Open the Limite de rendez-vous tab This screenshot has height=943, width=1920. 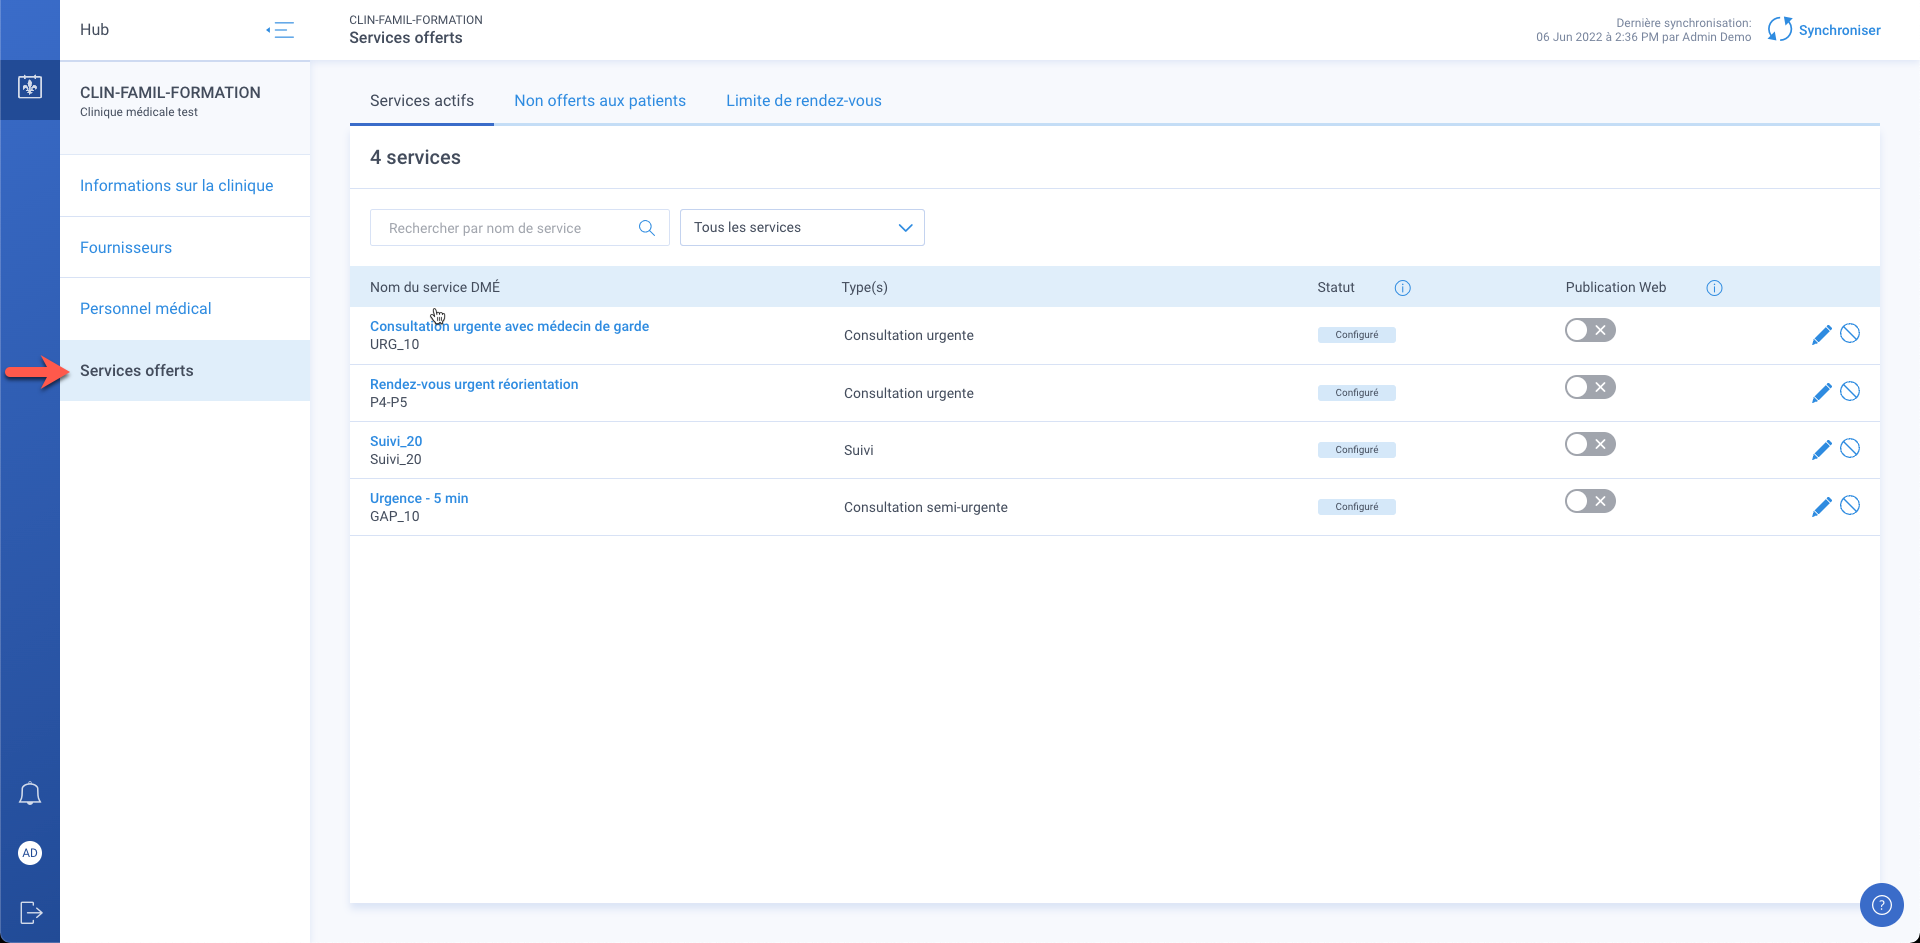pyautogui.click(x=804, y=101)
